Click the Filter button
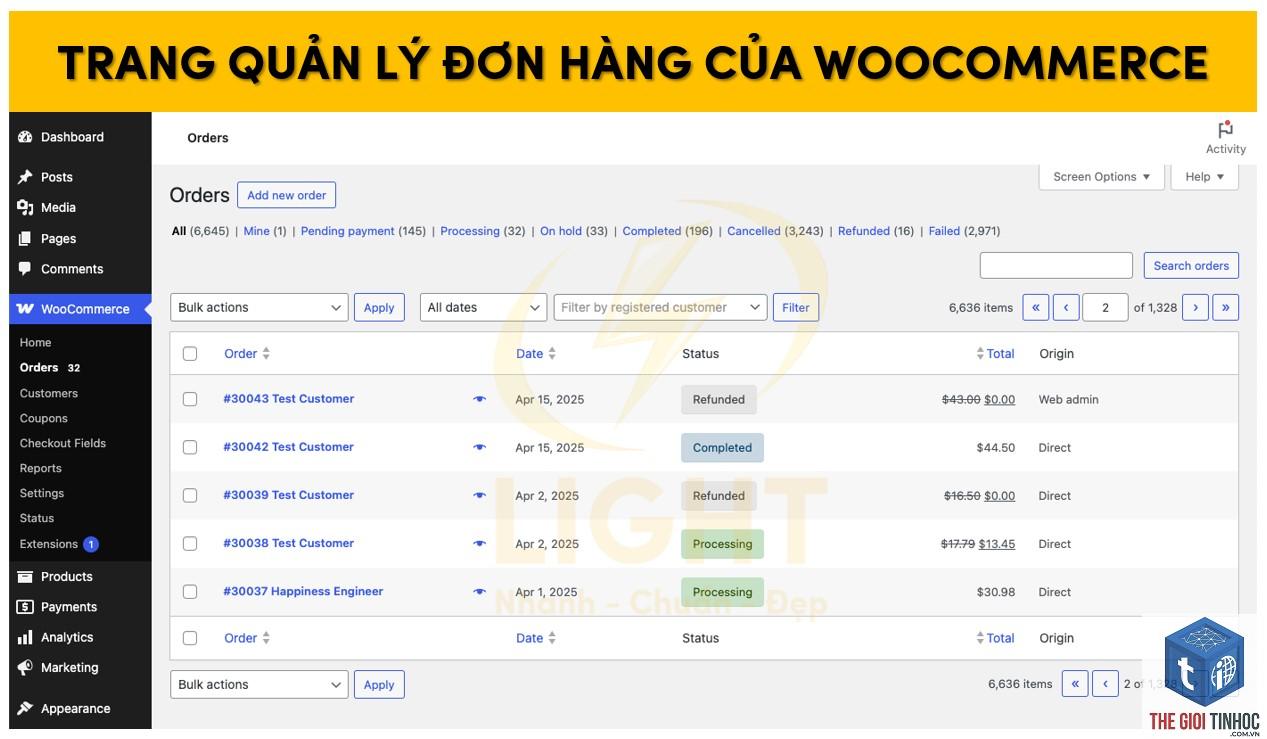Image resolution: width=1267 pixels, height=739 pixels. pyautogui.click(x=796, y=307)
